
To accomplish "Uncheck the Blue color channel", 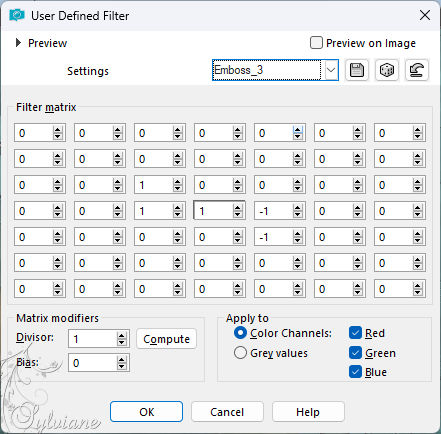I will [355, 372].
